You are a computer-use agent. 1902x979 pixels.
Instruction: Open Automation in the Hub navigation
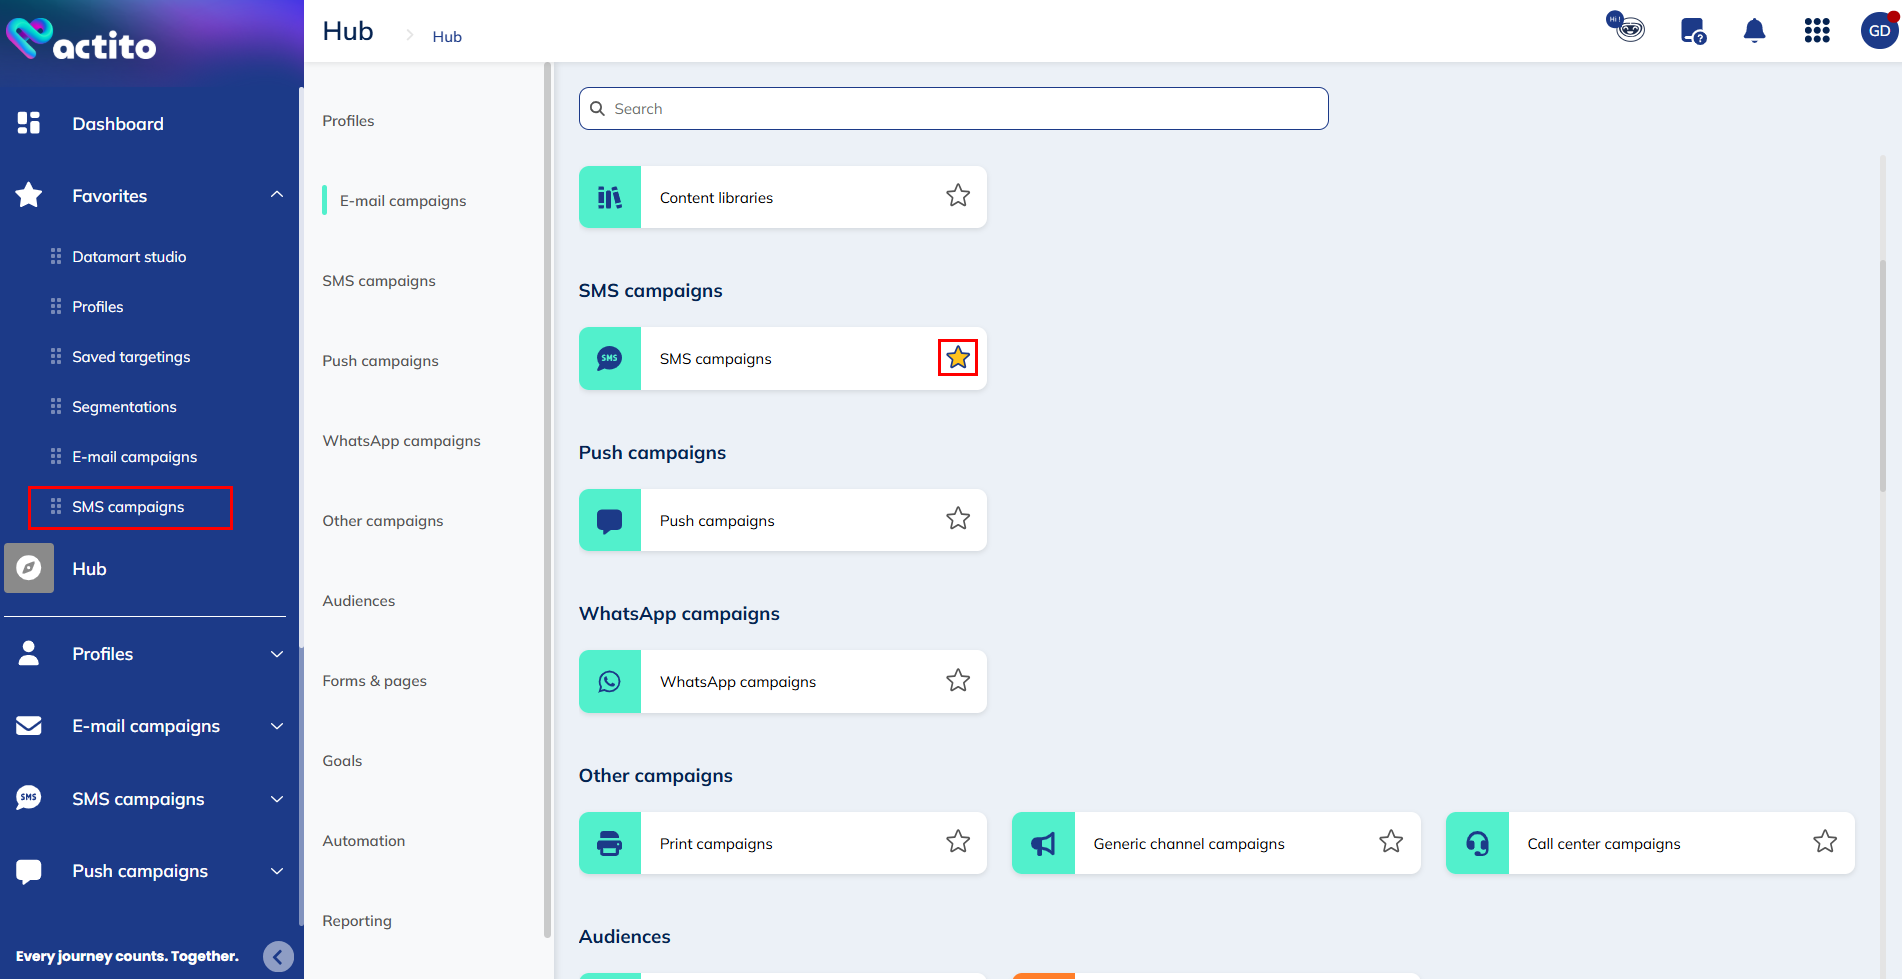pyautogui.click(x=363, y=840)
